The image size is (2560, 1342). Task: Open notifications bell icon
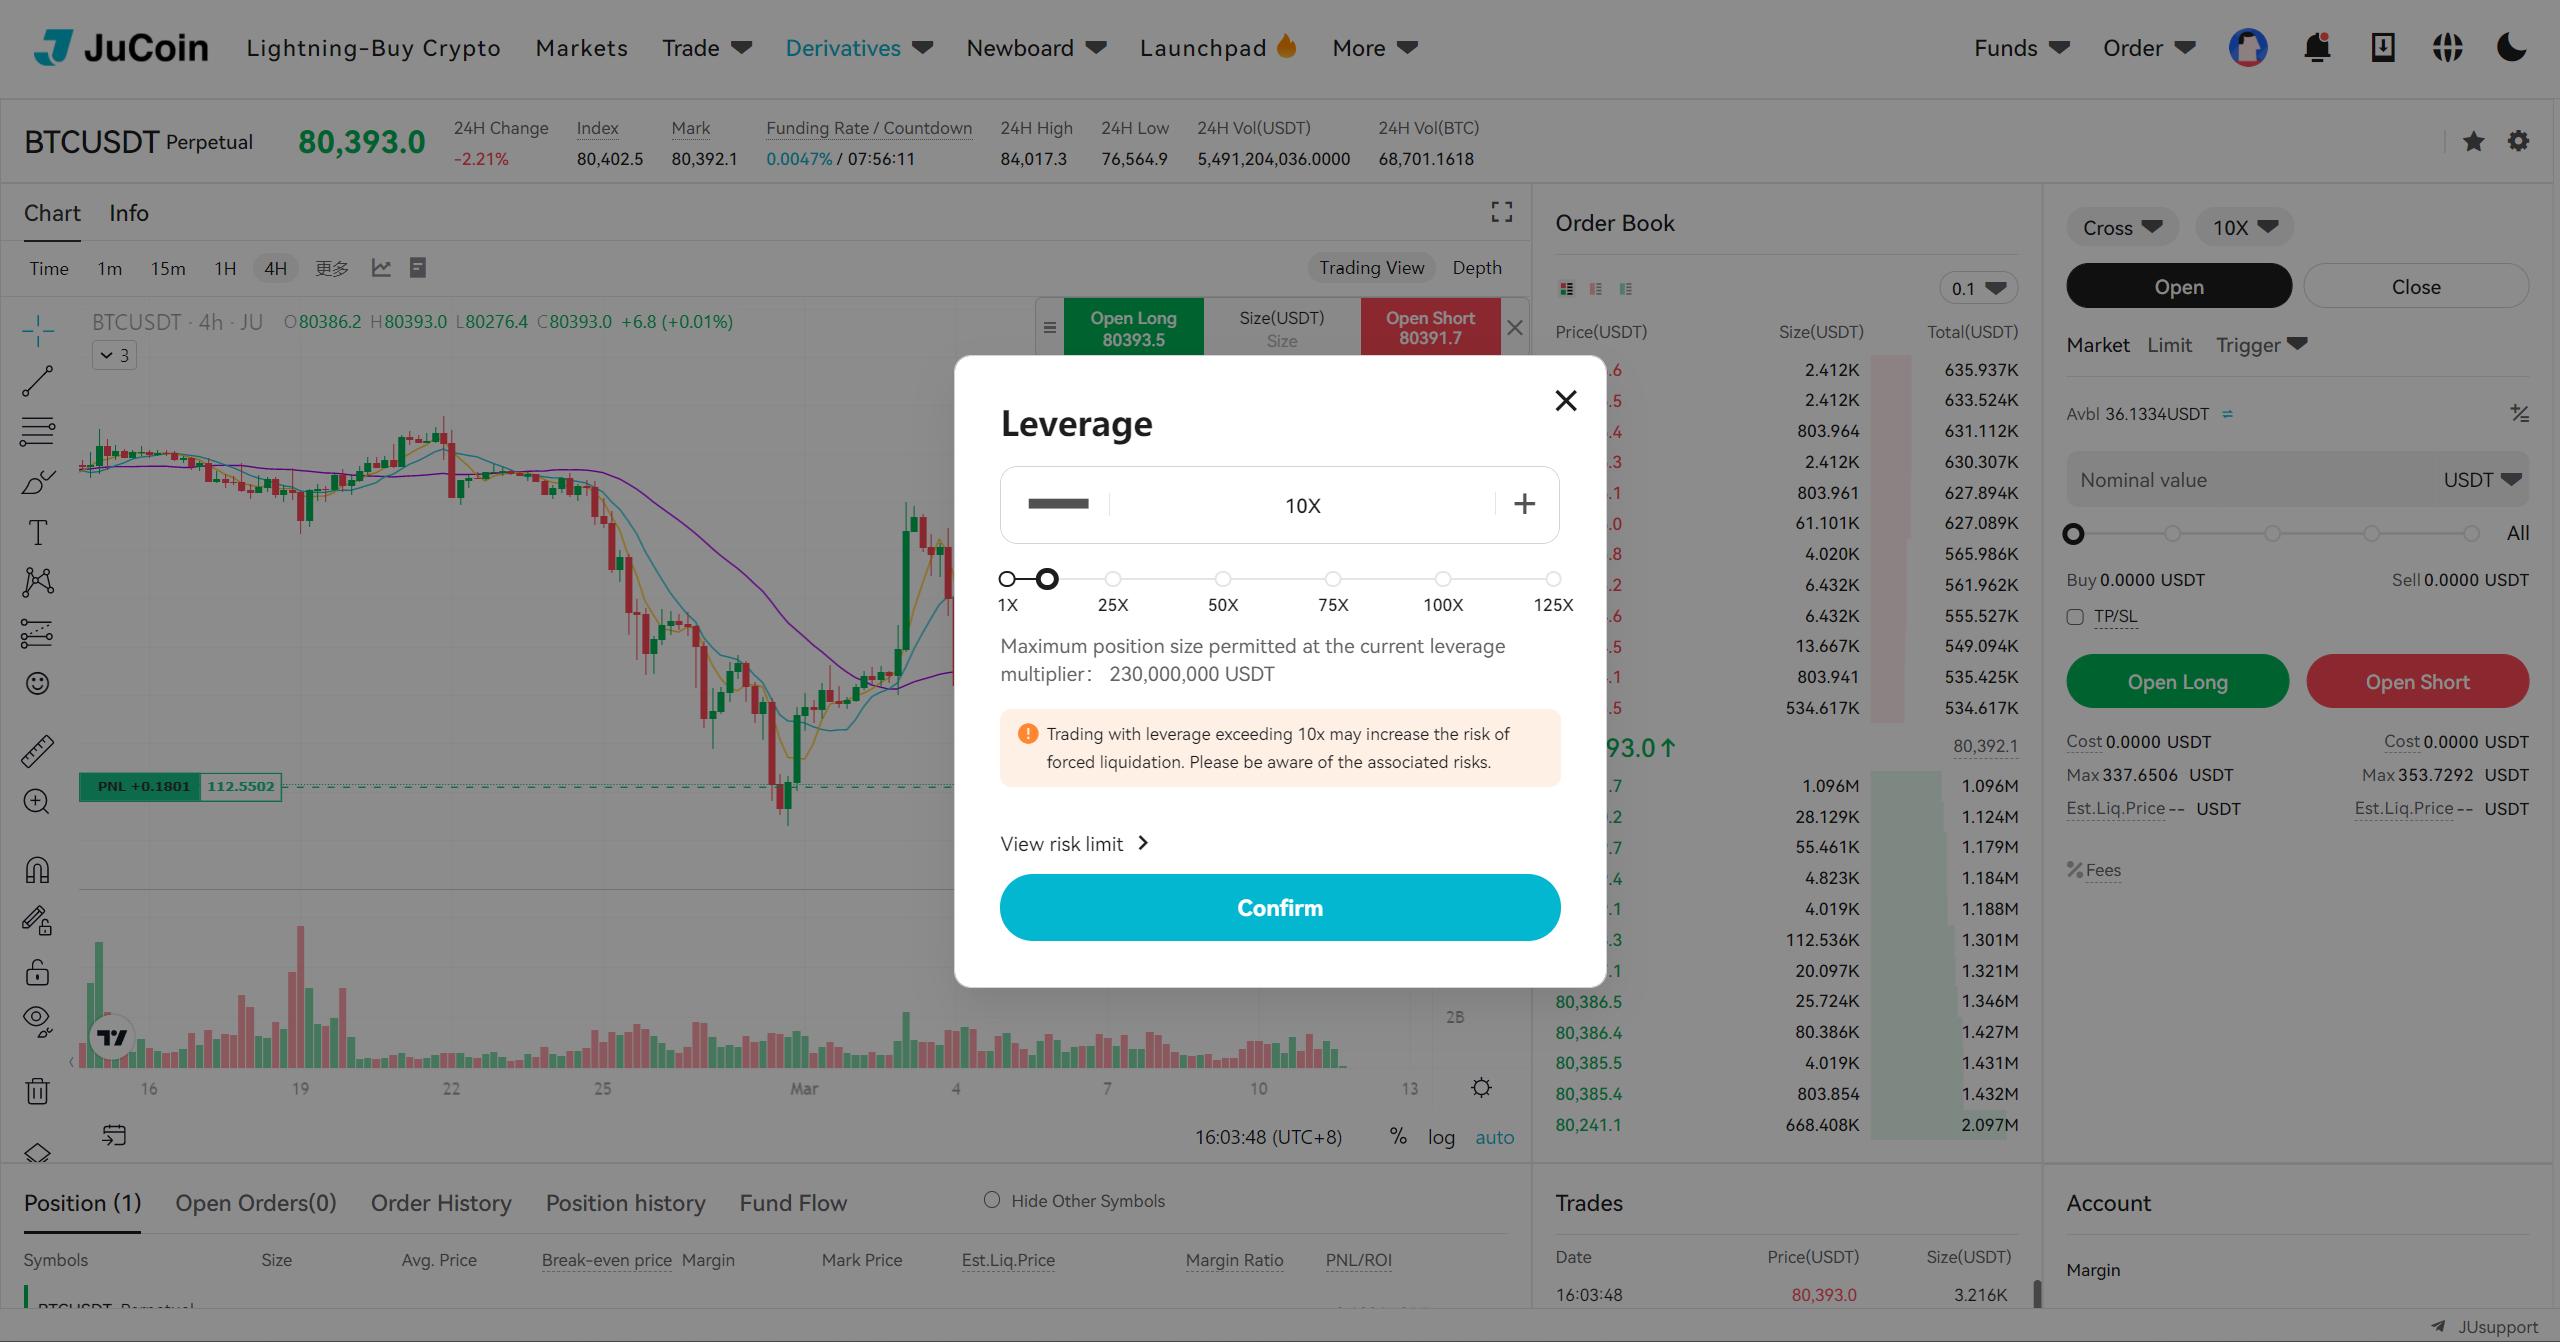pos(2317,47)
